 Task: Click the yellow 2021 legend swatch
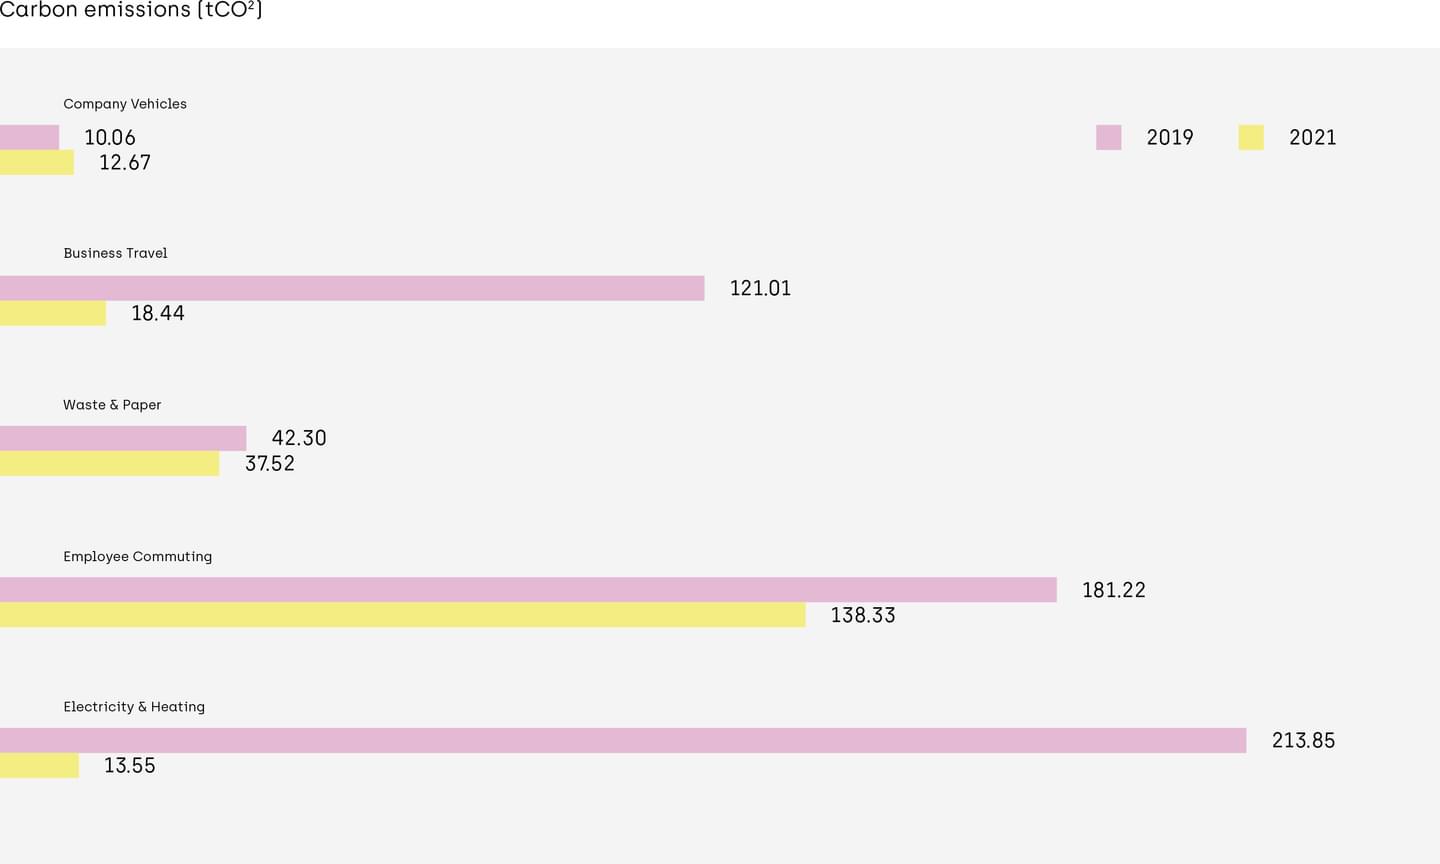[x=1251, y=137]
